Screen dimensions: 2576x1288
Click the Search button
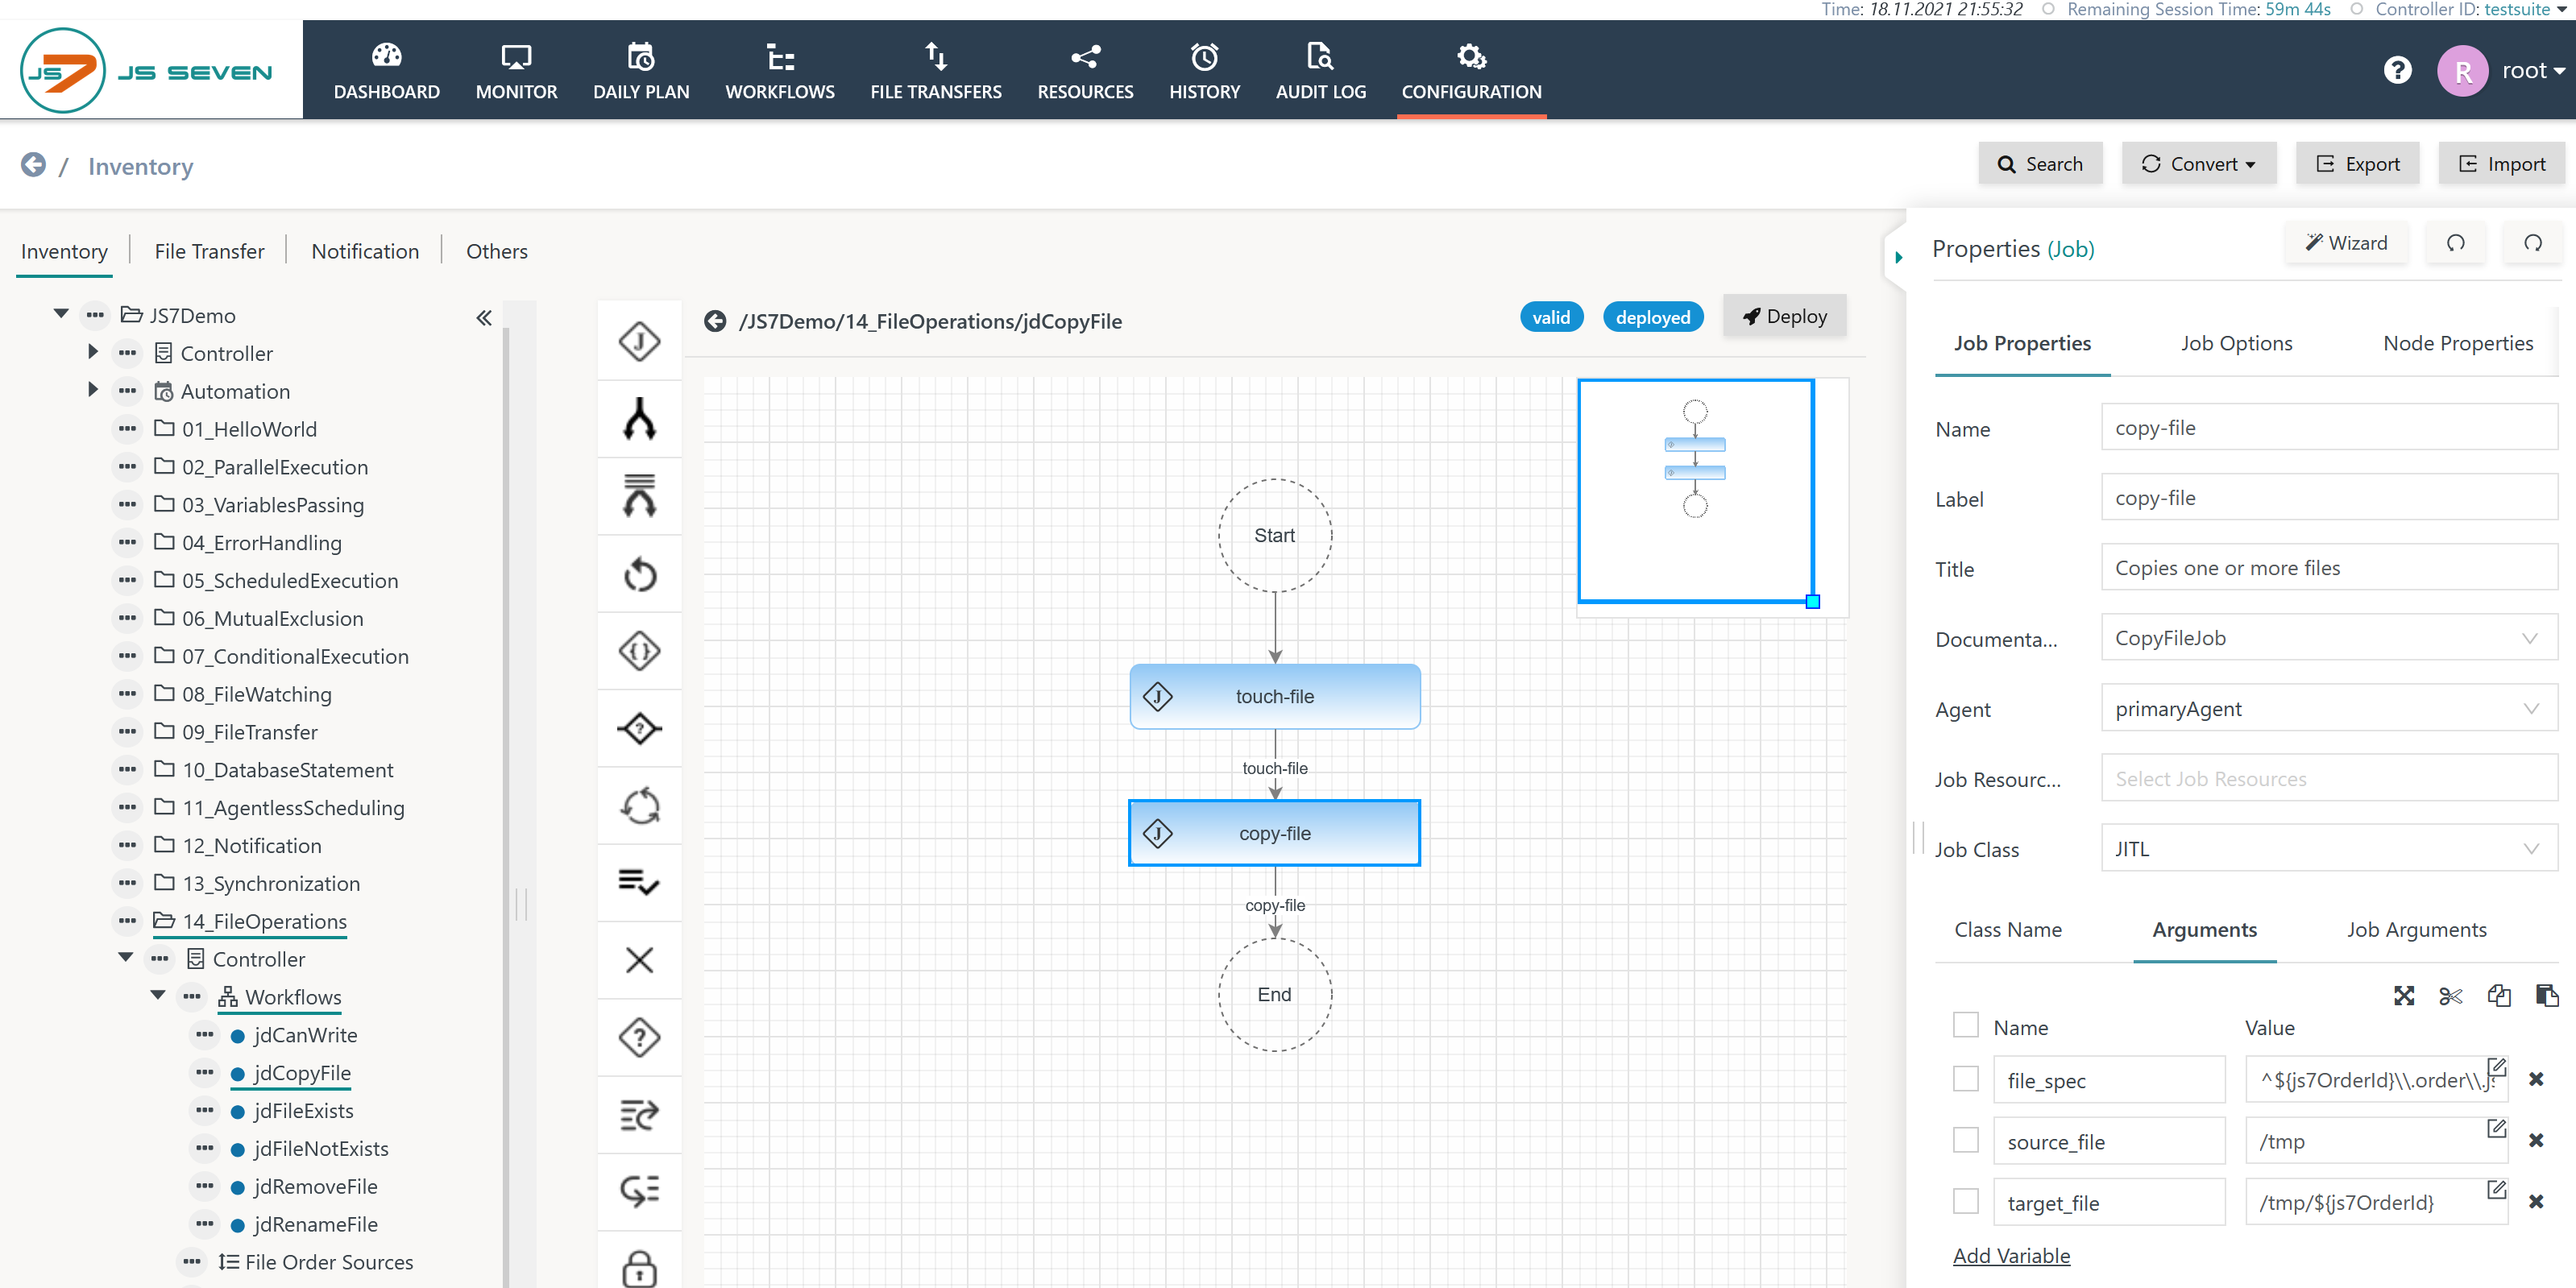[x=2039, y=164]
